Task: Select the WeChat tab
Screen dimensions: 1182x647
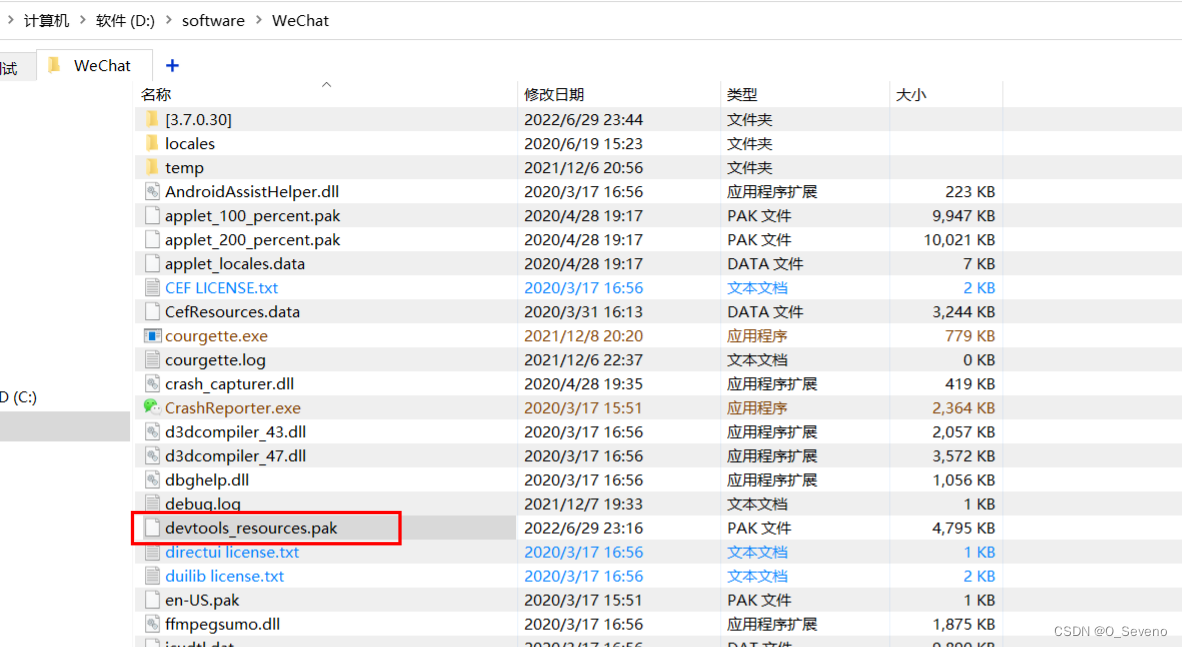Action: 94,66
